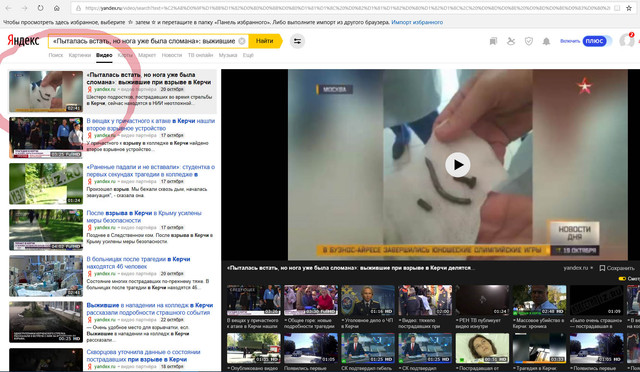This screenshot has width=640, height=372.
Task: Save video with Сохранить button
Action: click(x=617, y=268)
